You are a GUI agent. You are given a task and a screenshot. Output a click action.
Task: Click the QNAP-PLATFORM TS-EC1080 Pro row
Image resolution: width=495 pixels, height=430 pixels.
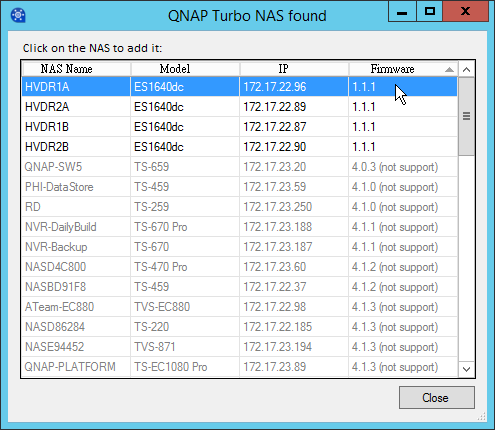click(240, 367)
